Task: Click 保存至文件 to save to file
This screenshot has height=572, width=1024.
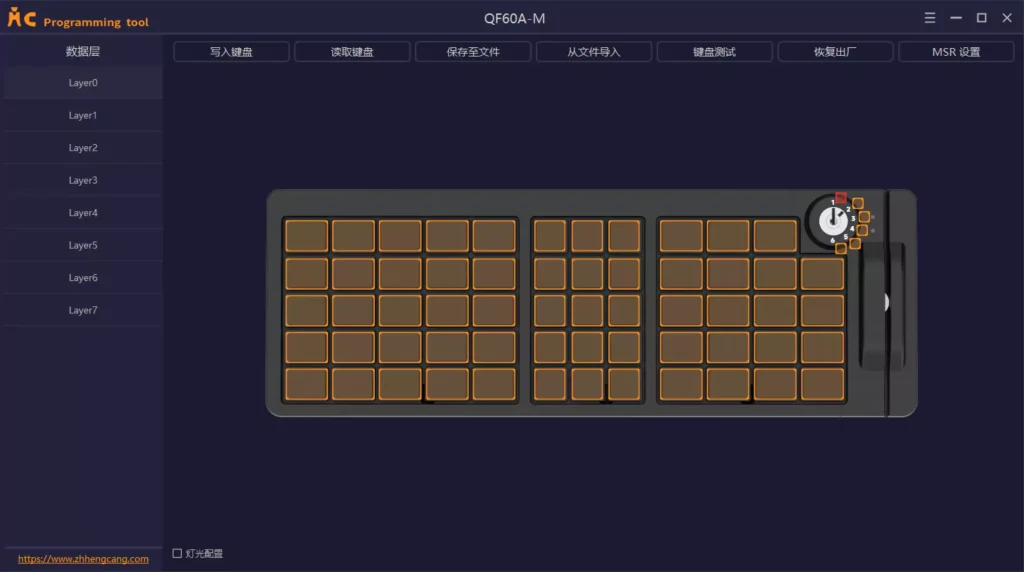Action: pos(473,52)
